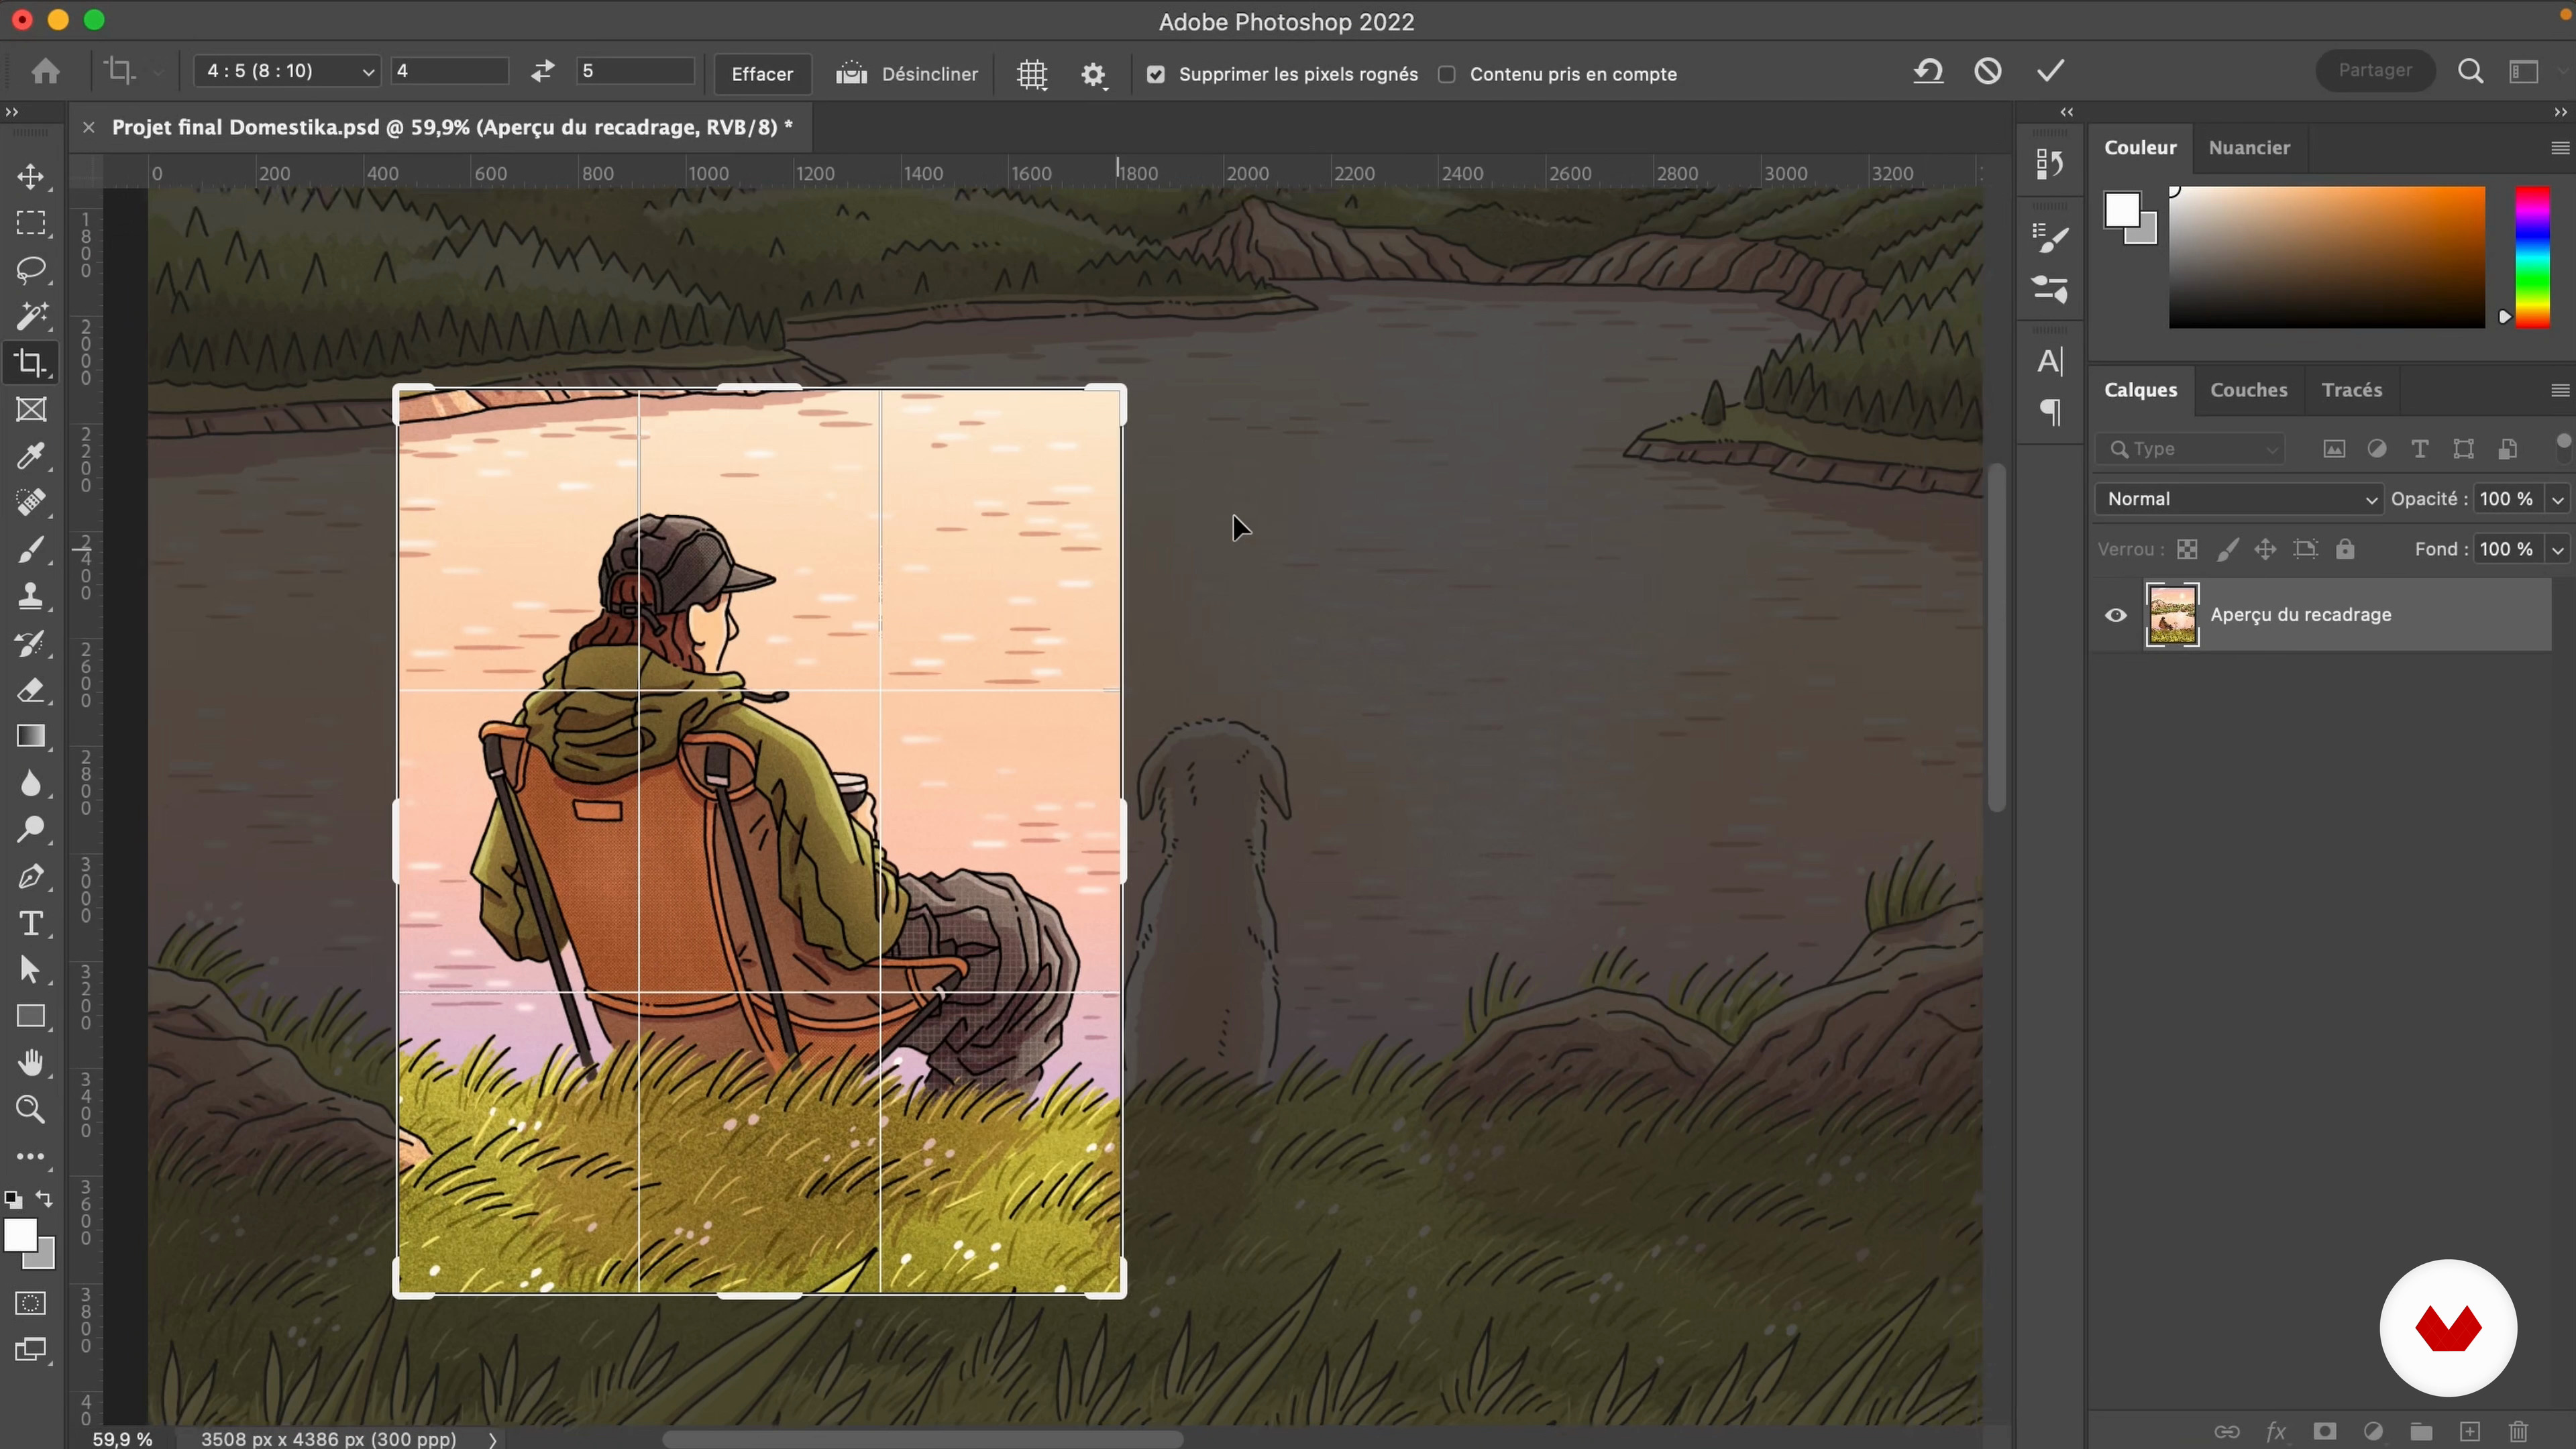Screen dimensions: 2576x1449
Task: Switch to the Tracés tab
Action: (2351, 390)
